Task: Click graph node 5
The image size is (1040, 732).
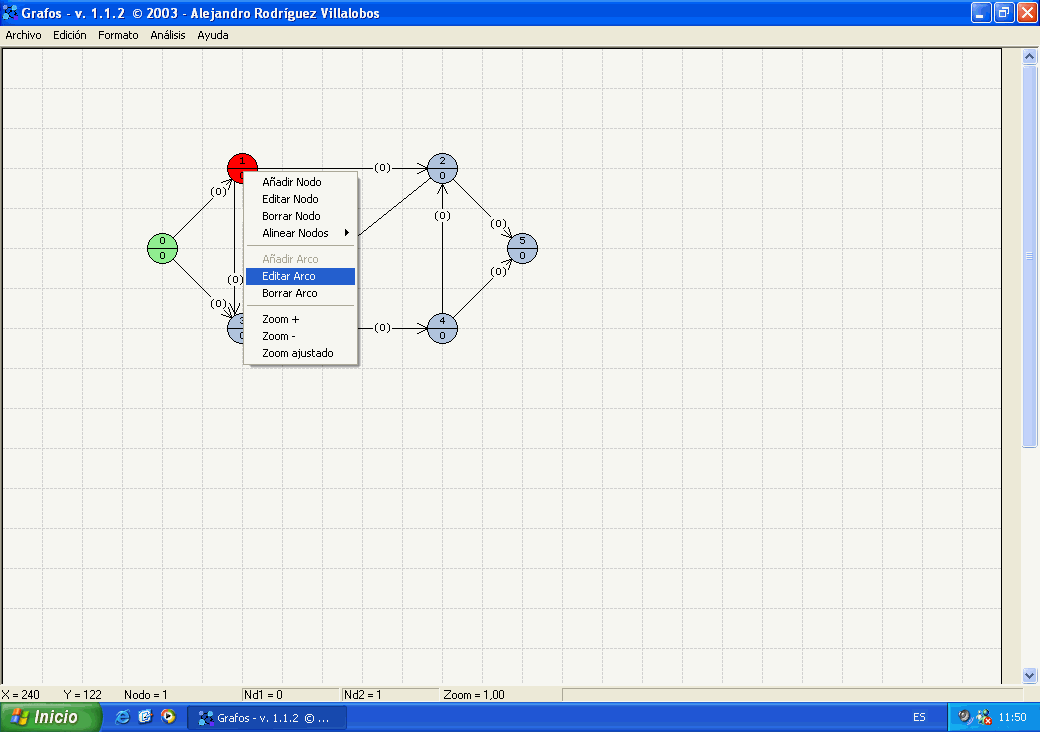Action: pyautogui.click(x=522, y=248)
